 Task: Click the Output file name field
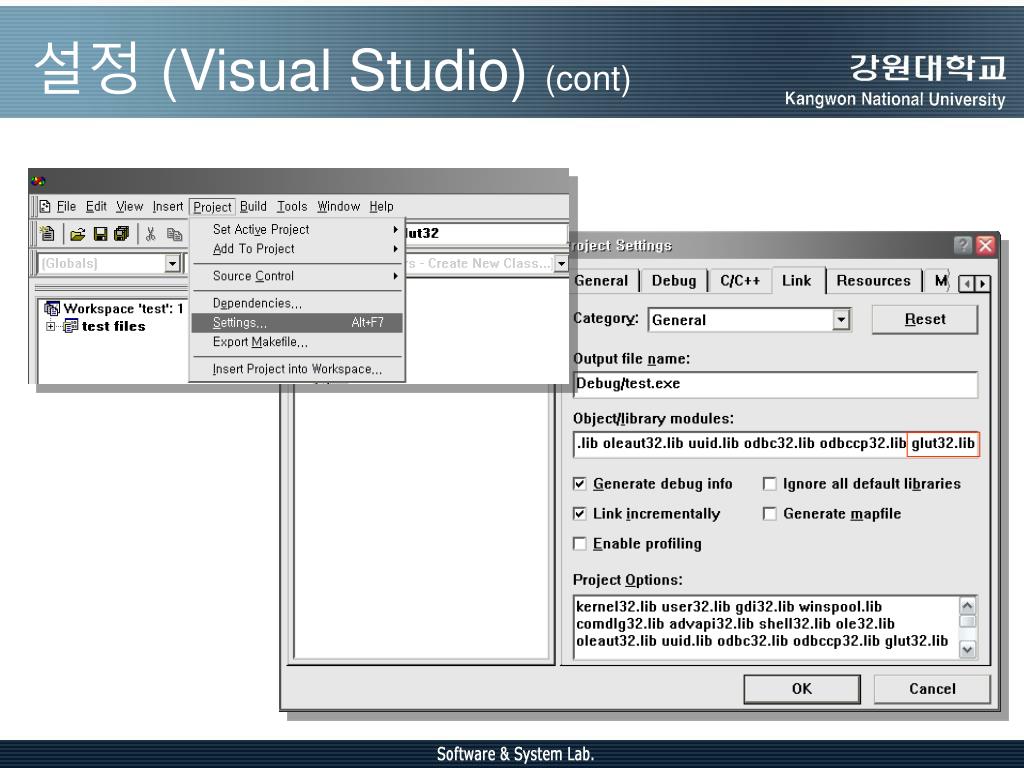coord(775,384)
